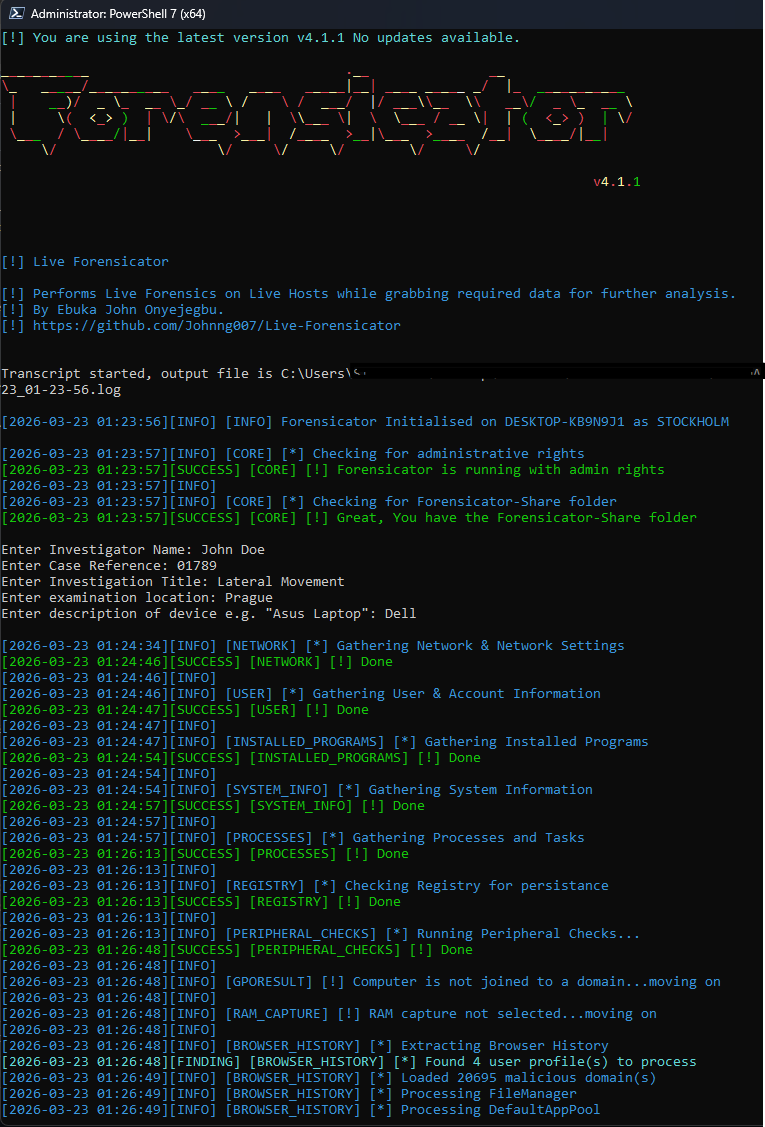Click 'Enter Investigator Name: John Doe' line
This screenshot has height=1127, width=765.
point(133,549)
